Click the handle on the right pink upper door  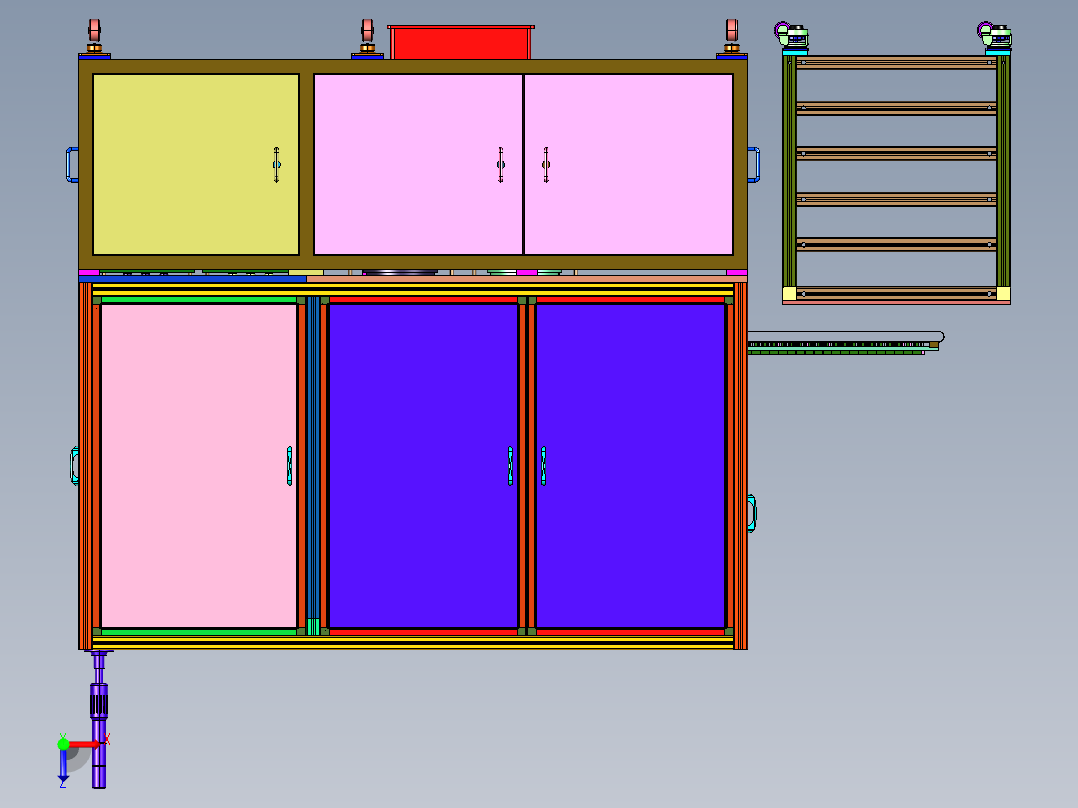coord(546,165)
